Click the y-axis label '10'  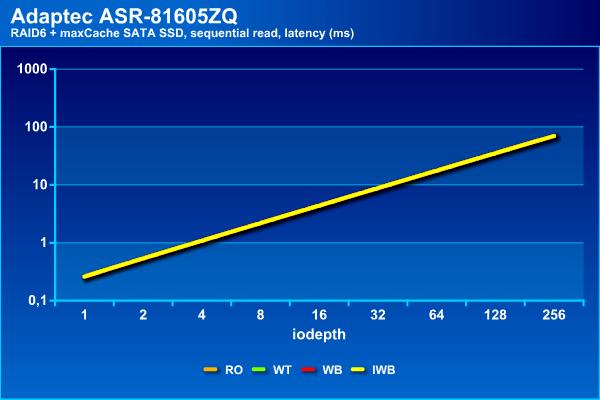pos(40,185)
